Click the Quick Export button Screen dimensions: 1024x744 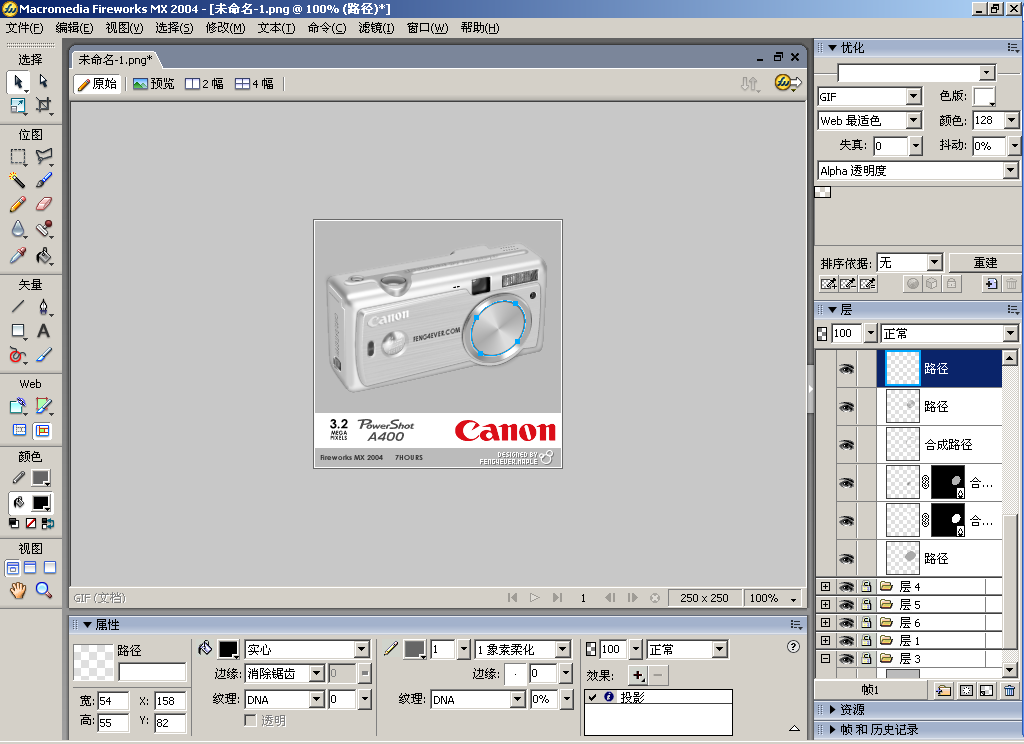coord(788,83)
